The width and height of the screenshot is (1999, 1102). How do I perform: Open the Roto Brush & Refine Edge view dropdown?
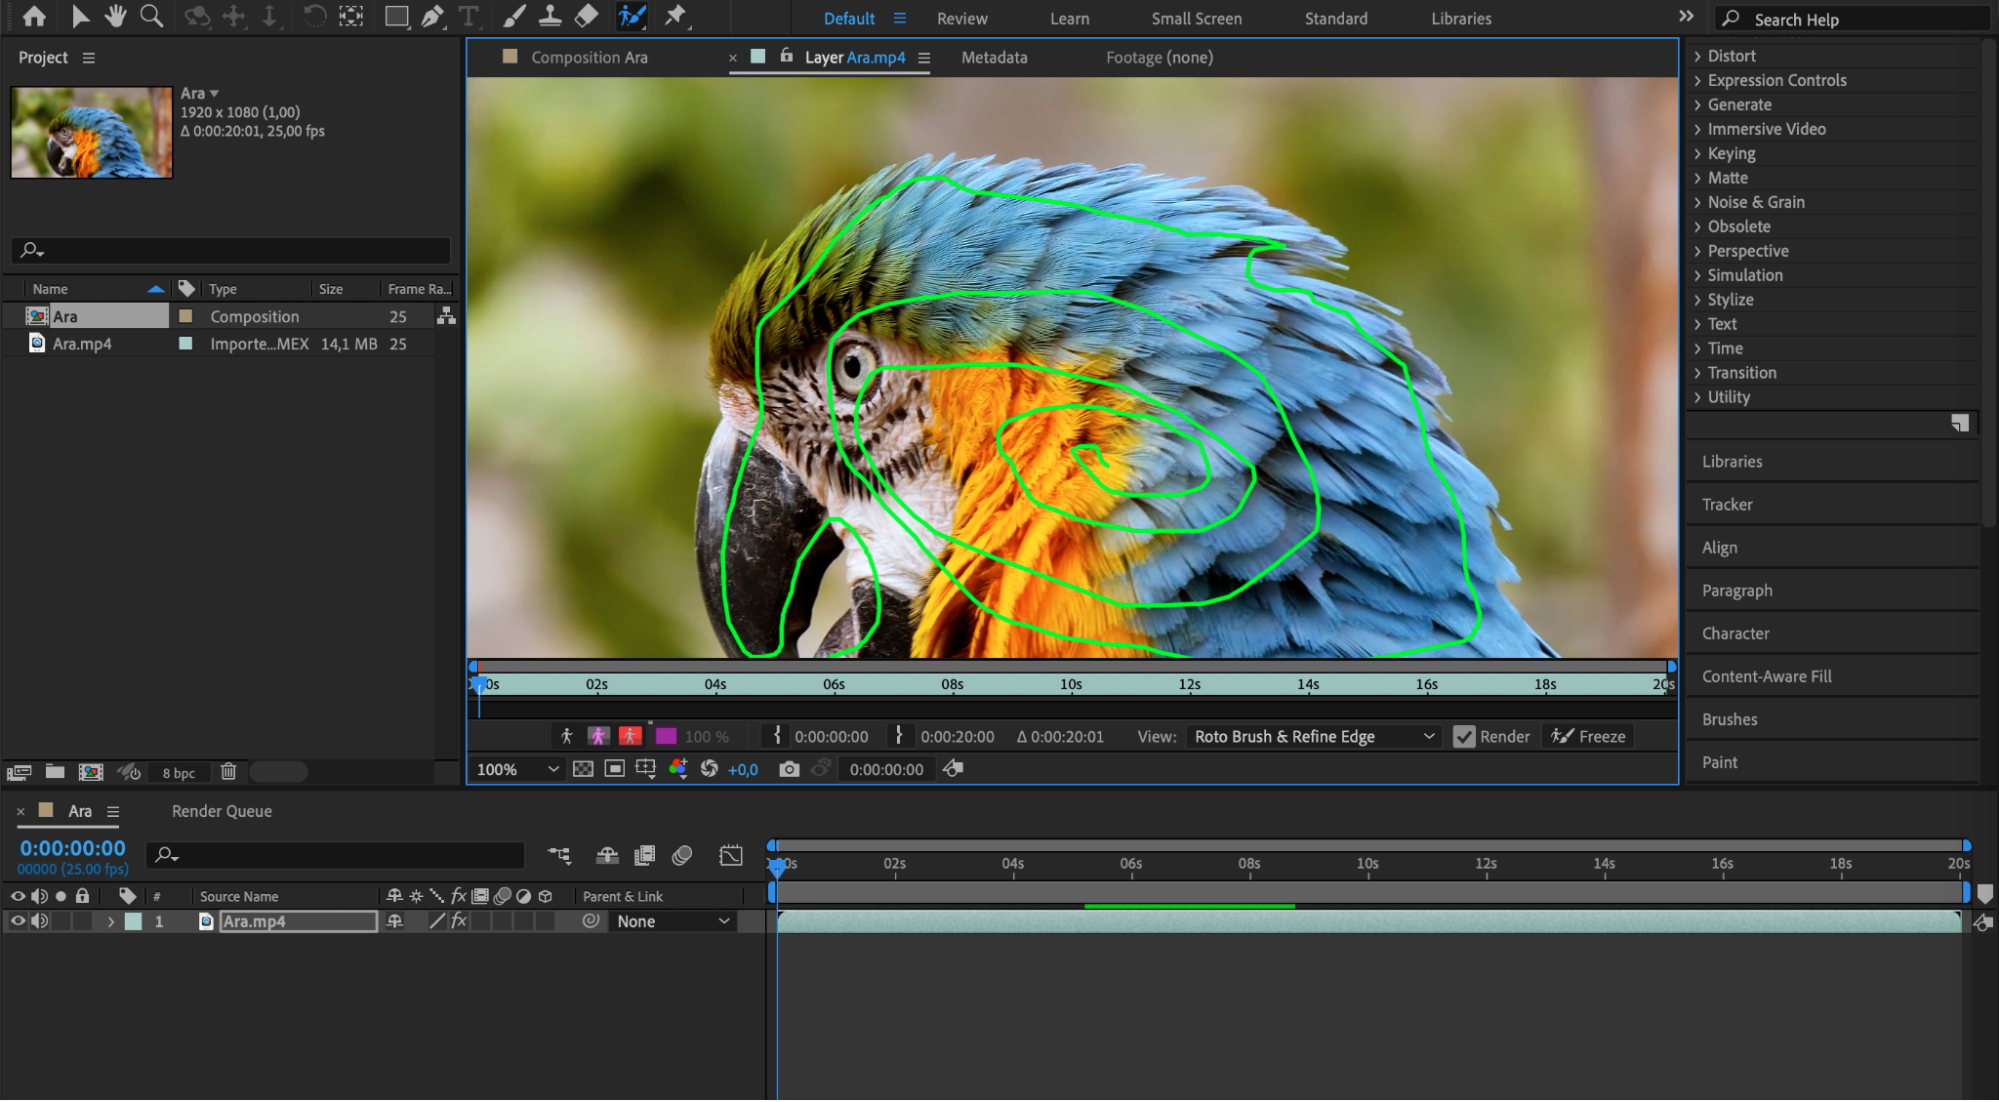tap(1313, 737)
